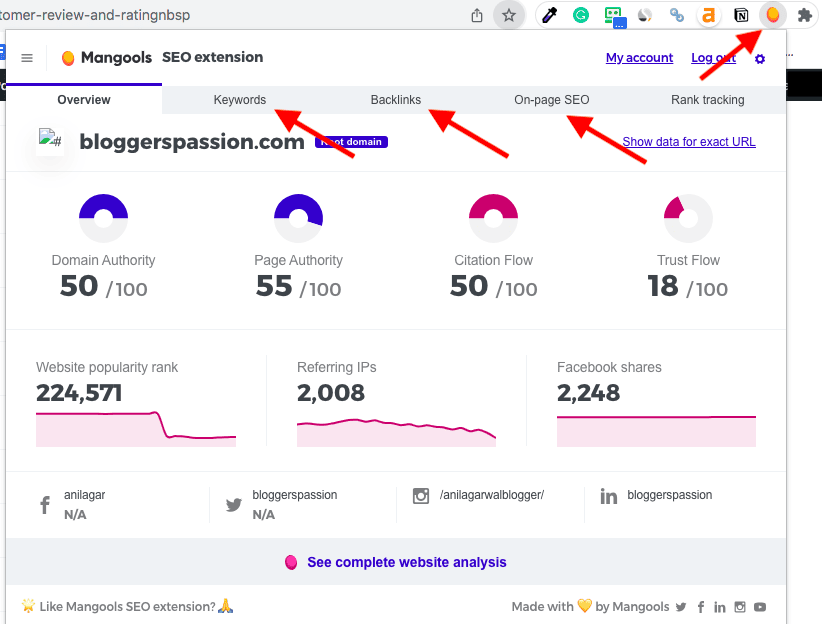The height and width of the screenshot is (624, 822).
Task: Click the browser address bar URL text
Action: pyautogui.click(x=95, y=15)
